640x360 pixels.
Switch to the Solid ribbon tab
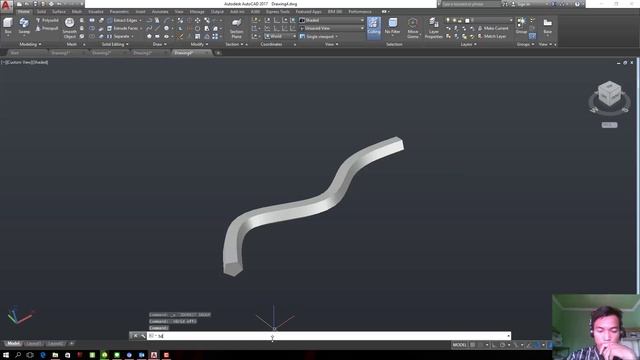tap(42, 12)
